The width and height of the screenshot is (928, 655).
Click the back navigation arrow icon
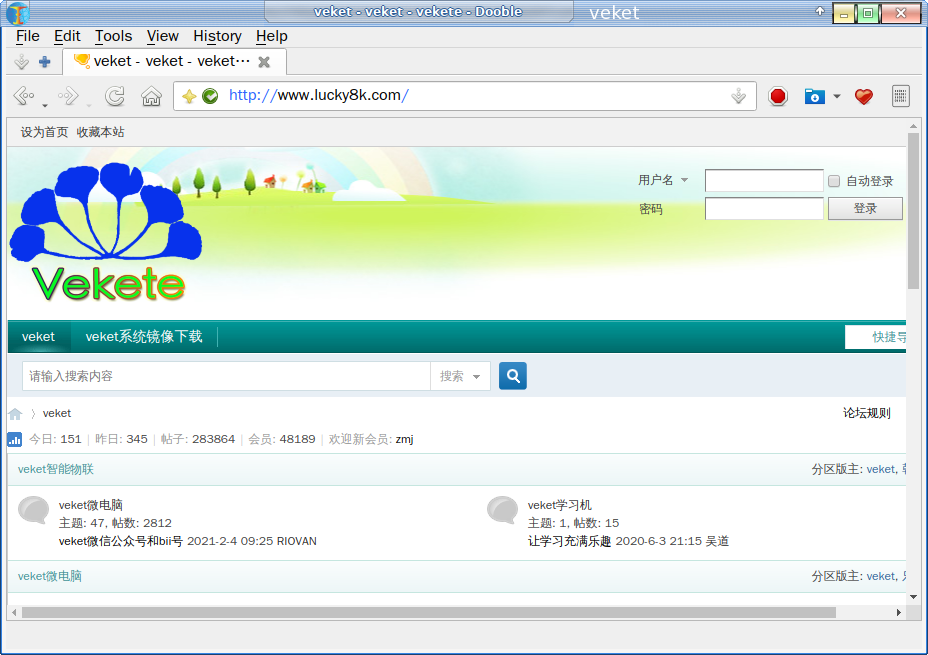click(x=23, y=95)
